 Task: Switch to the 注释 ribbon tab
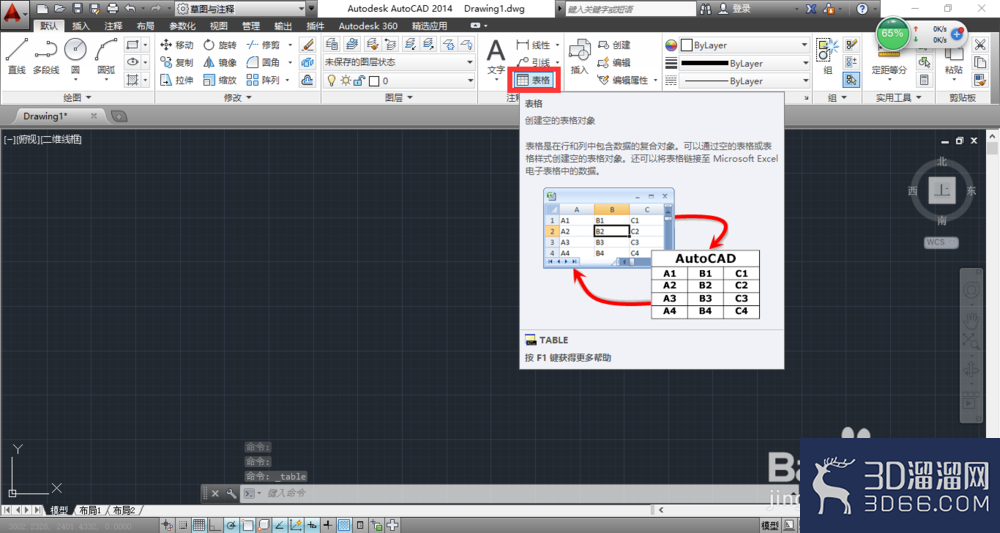tap(114, 26)
